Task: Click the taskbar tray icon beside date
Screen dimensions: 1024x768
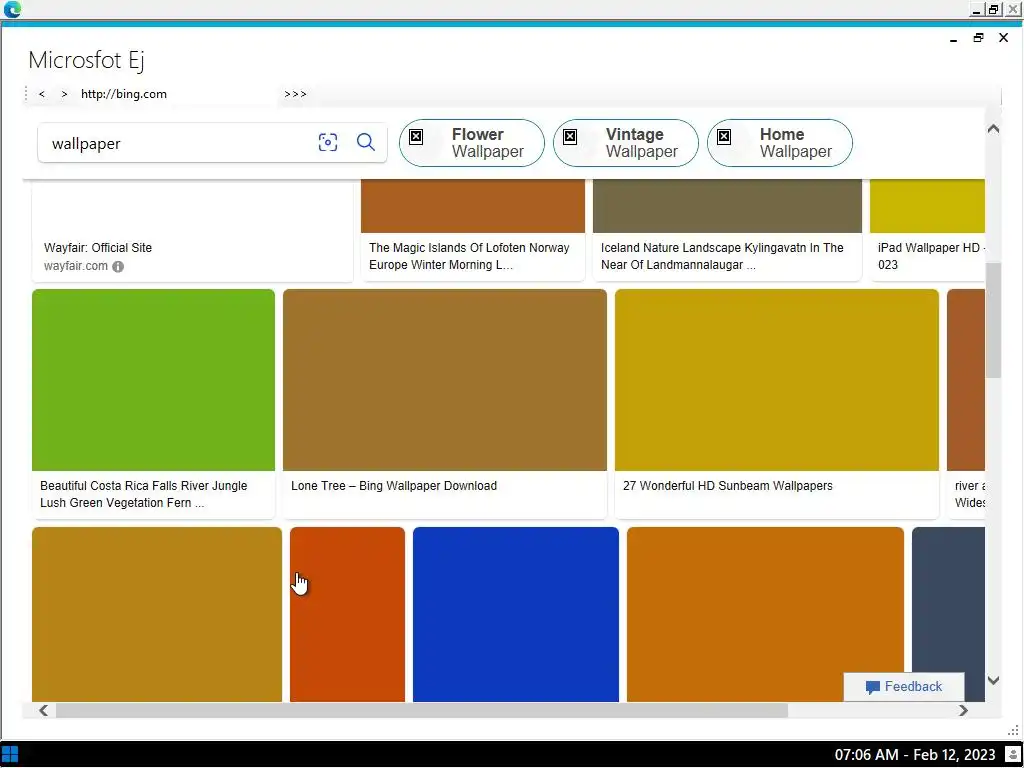Action: [1014, 755]
